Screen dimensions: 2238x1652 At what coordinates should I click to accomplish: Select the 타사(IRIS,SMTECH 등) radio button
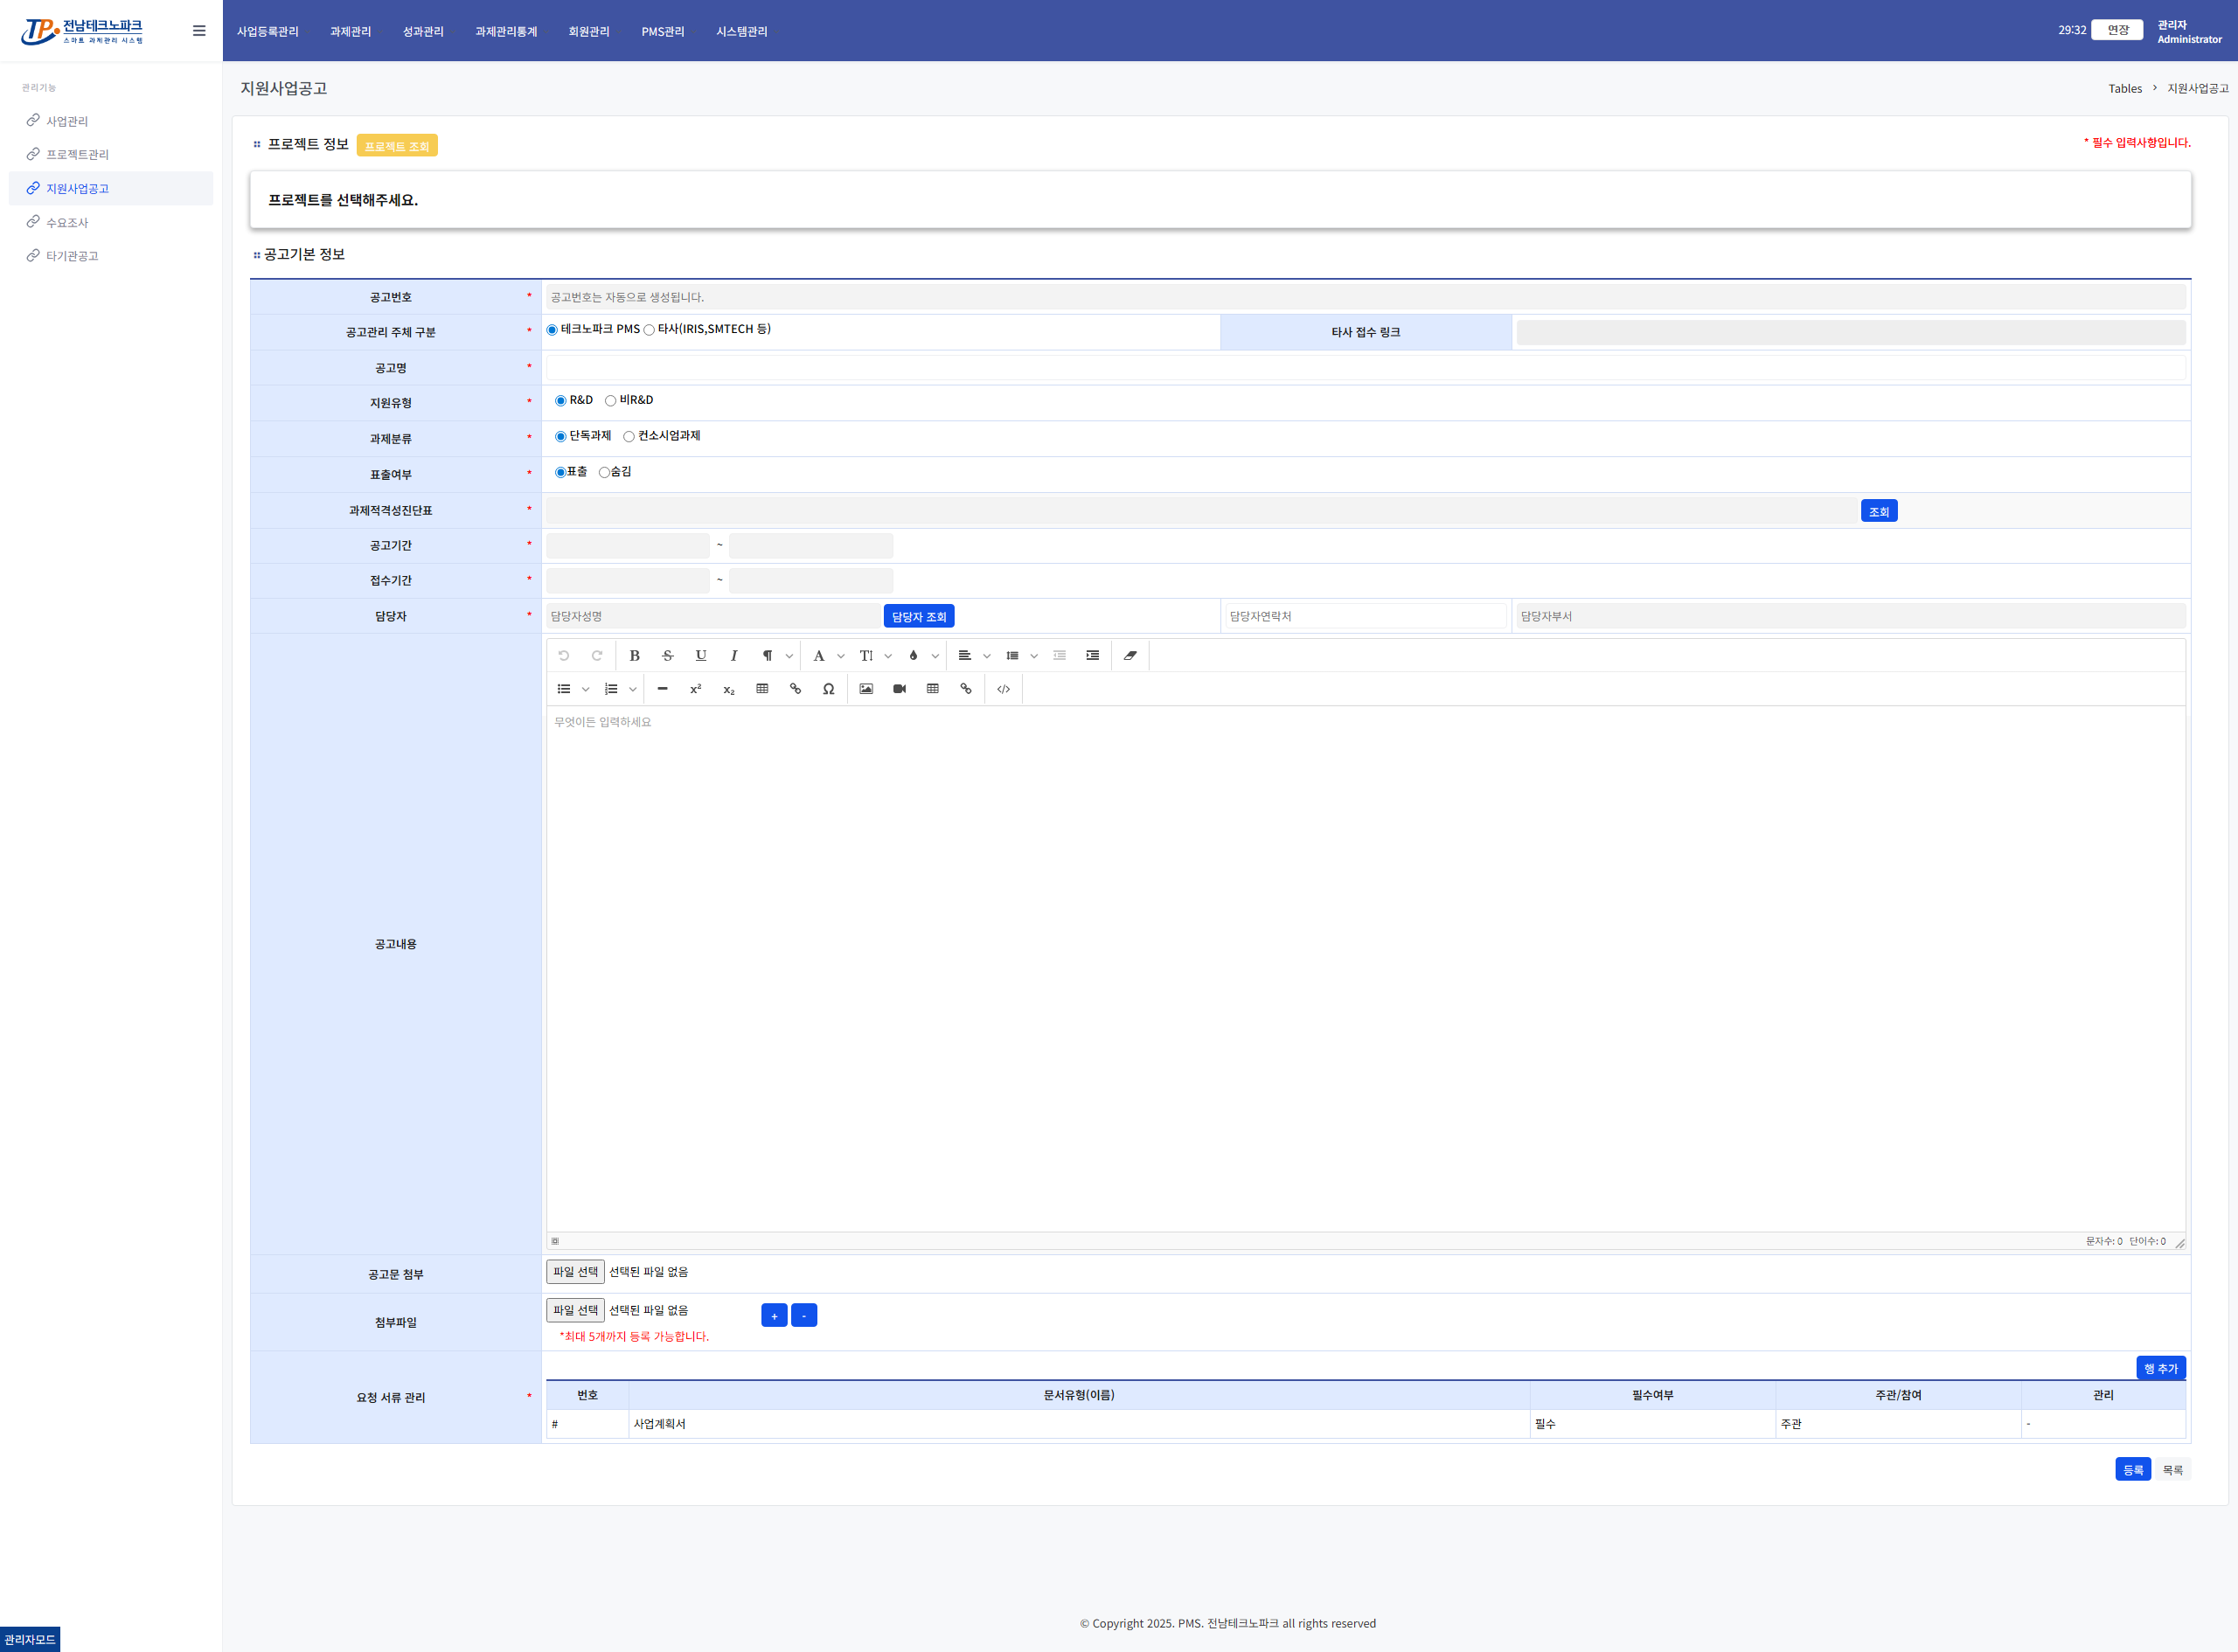(x=649, y=330)
